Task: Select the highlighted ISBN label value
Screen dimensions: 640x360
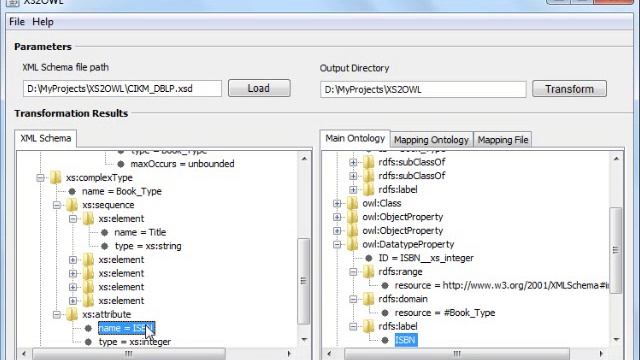Action: (x=406, y=340)
